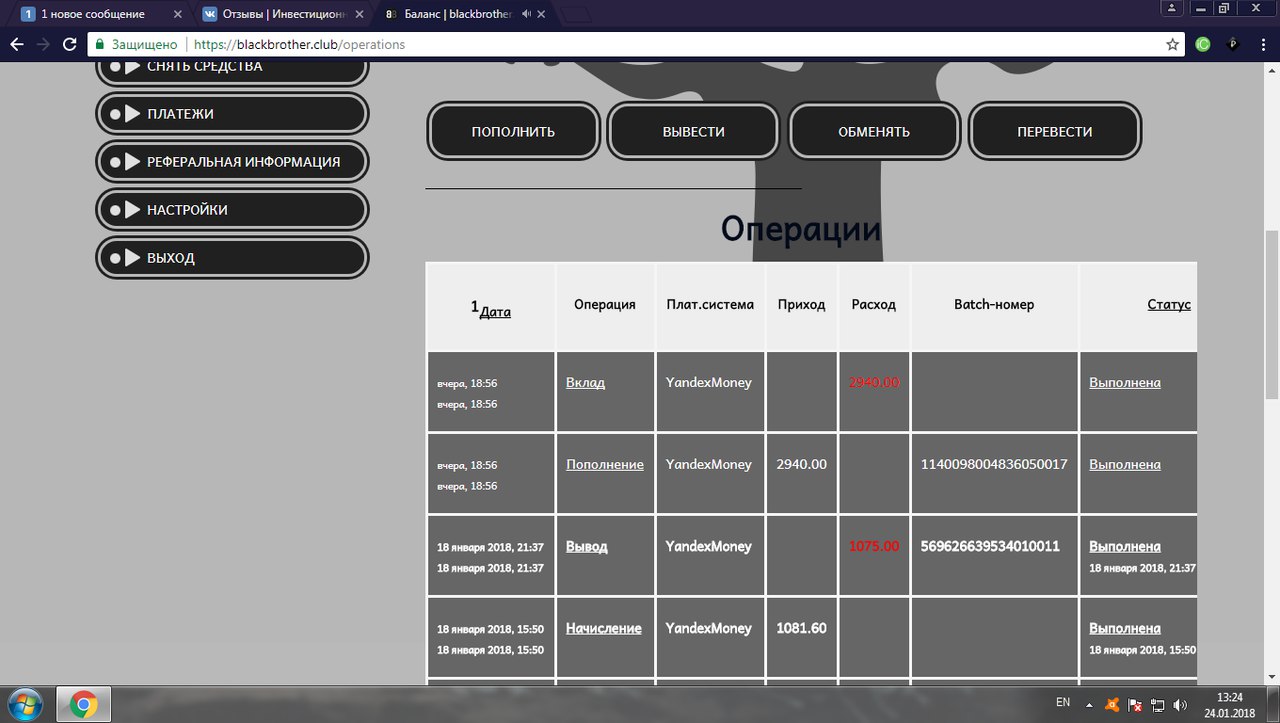Click the Операции page heading
The image size is (1280, 723).
(x=801, y=229)
